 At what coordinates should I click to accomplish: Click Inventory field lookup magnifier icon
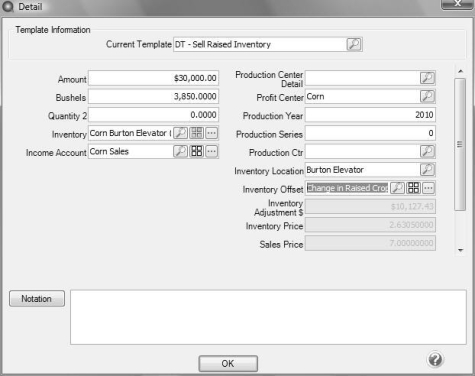coord(180,133)
